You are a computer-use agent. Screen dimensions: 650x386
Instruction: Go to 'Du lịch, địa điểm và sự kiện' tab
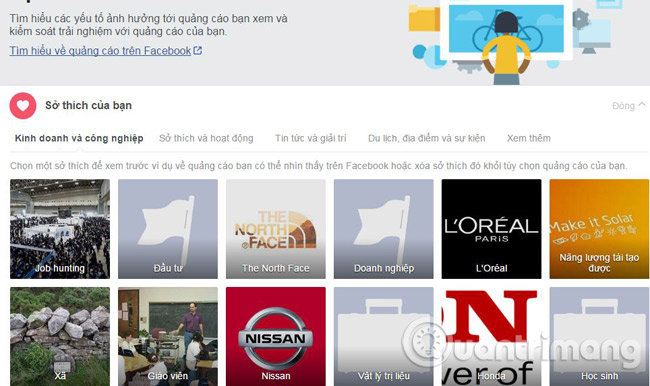427,138
